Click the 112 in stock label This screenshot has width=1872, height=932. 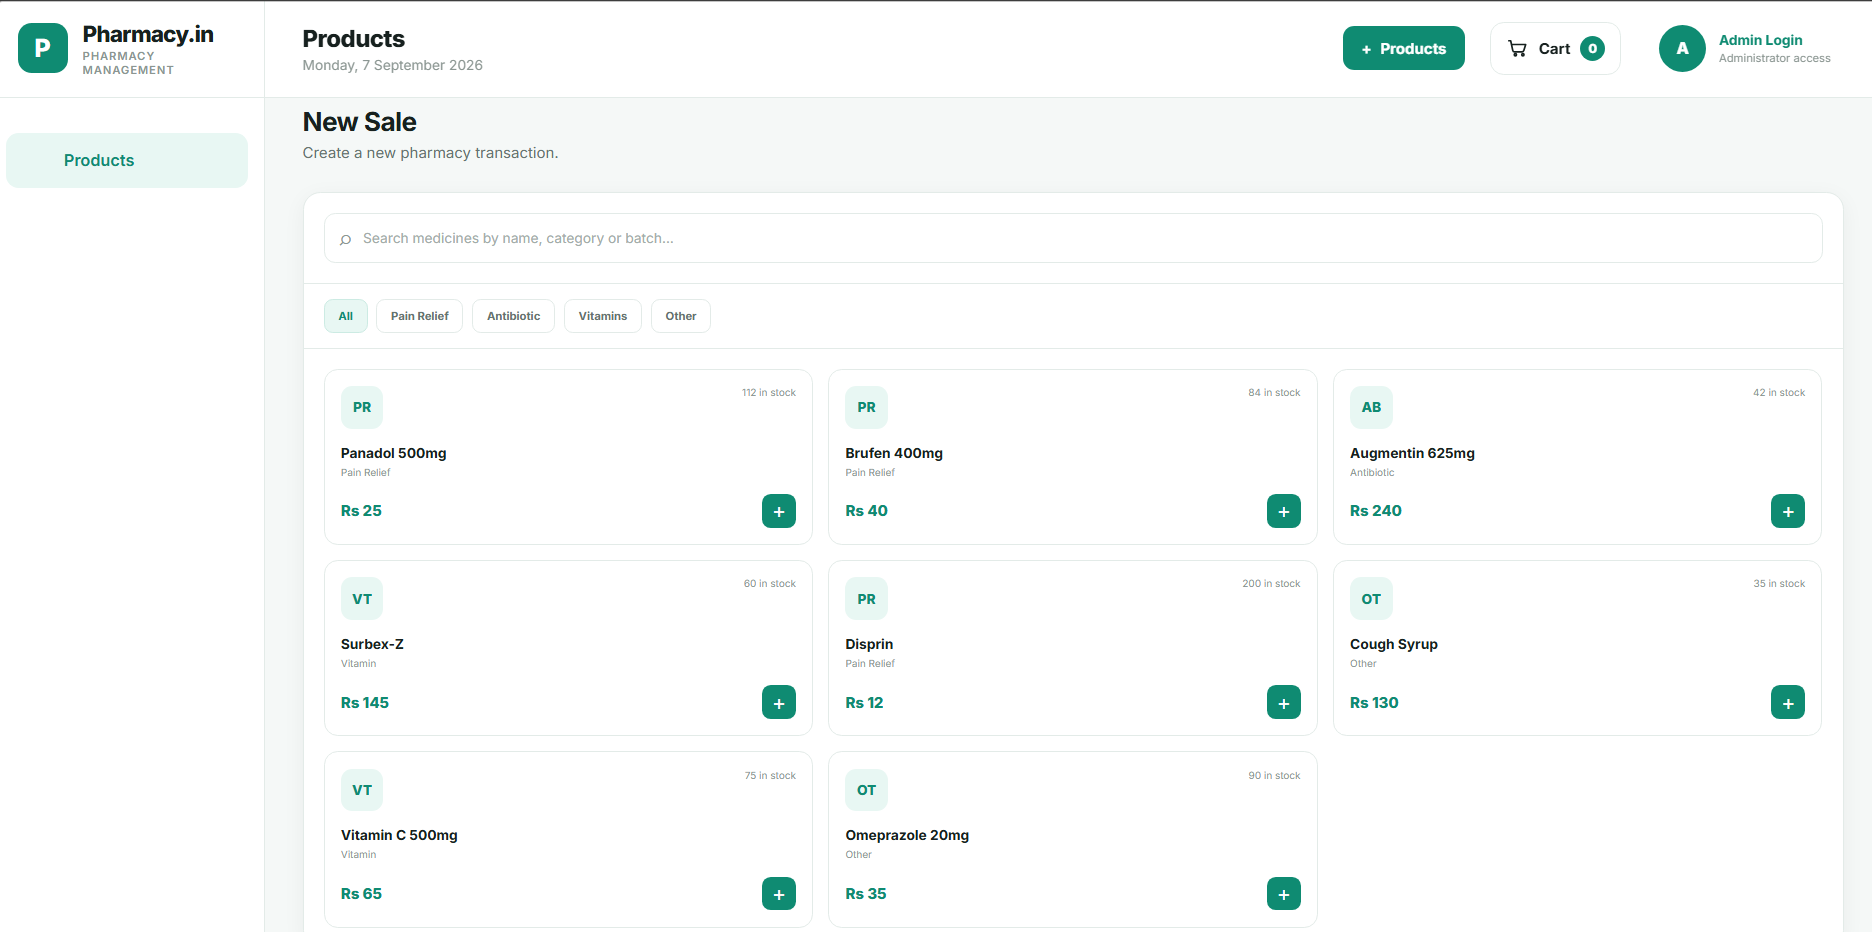point(769,393)
